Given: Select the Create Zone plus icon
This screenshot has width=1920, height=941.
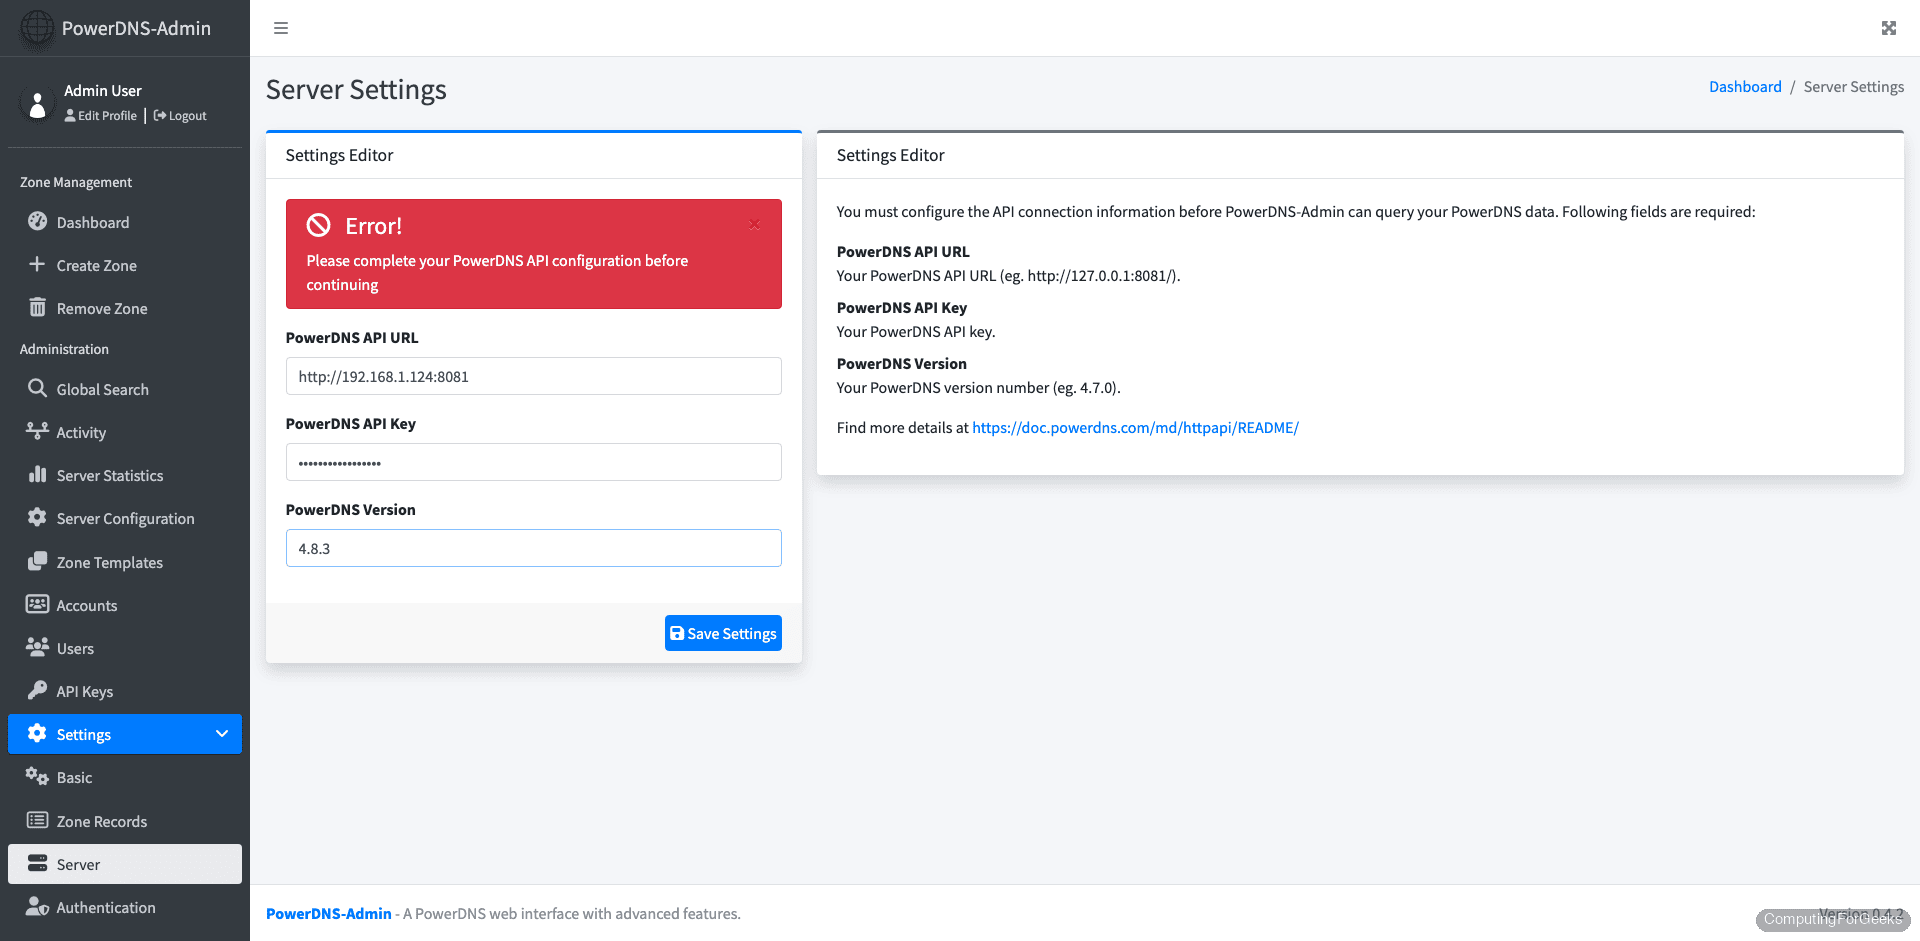Looking at the screenshot, I should pyautogui.click(x=37, y=265).
